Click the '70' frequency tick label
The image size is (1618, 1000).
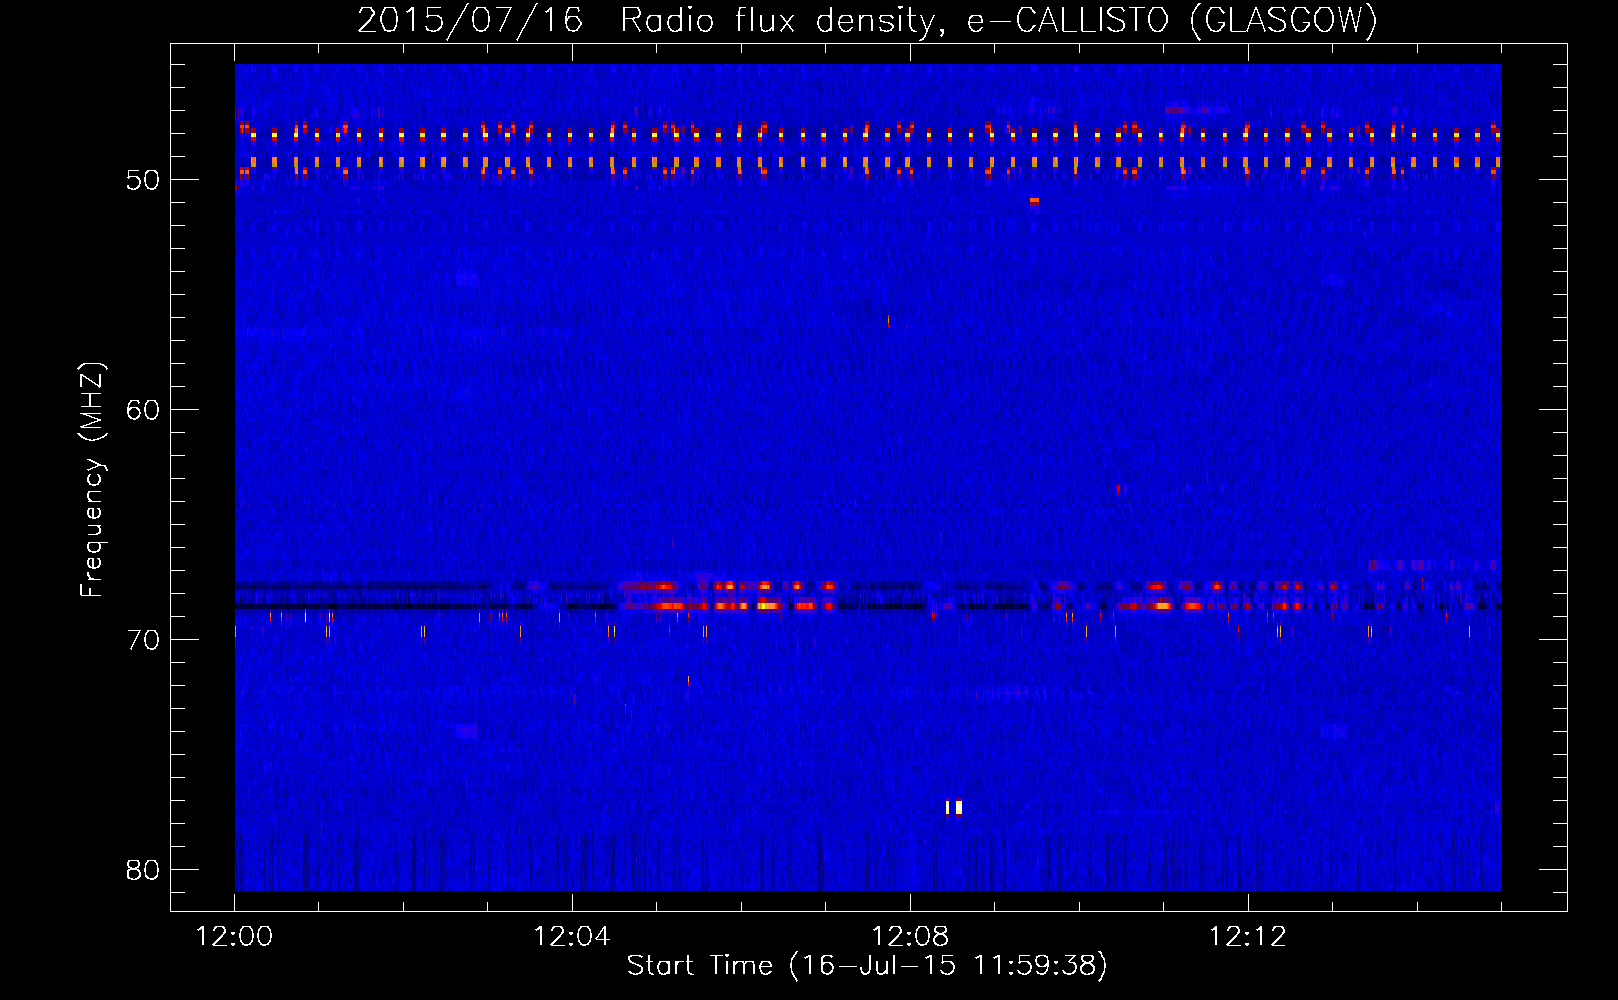click(x=143, y=640)
